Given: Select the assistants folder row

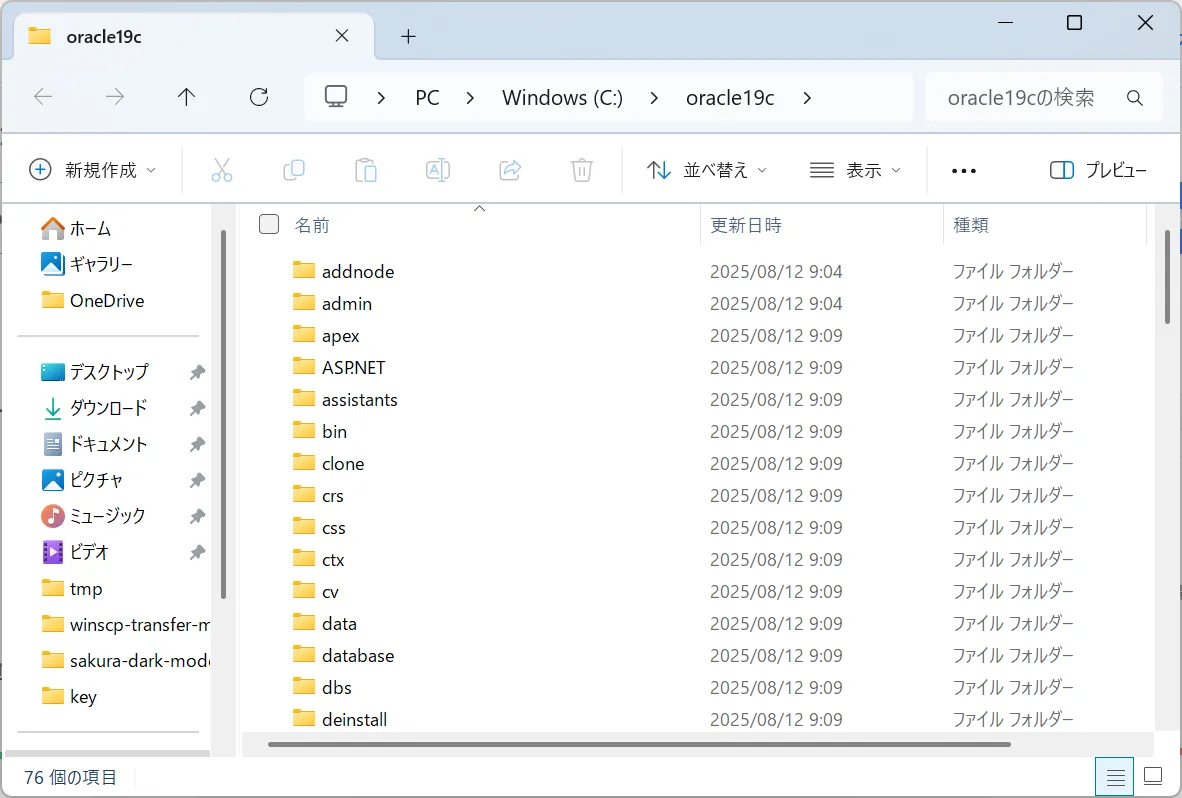Looking at the screenshot, I should 697,399.
